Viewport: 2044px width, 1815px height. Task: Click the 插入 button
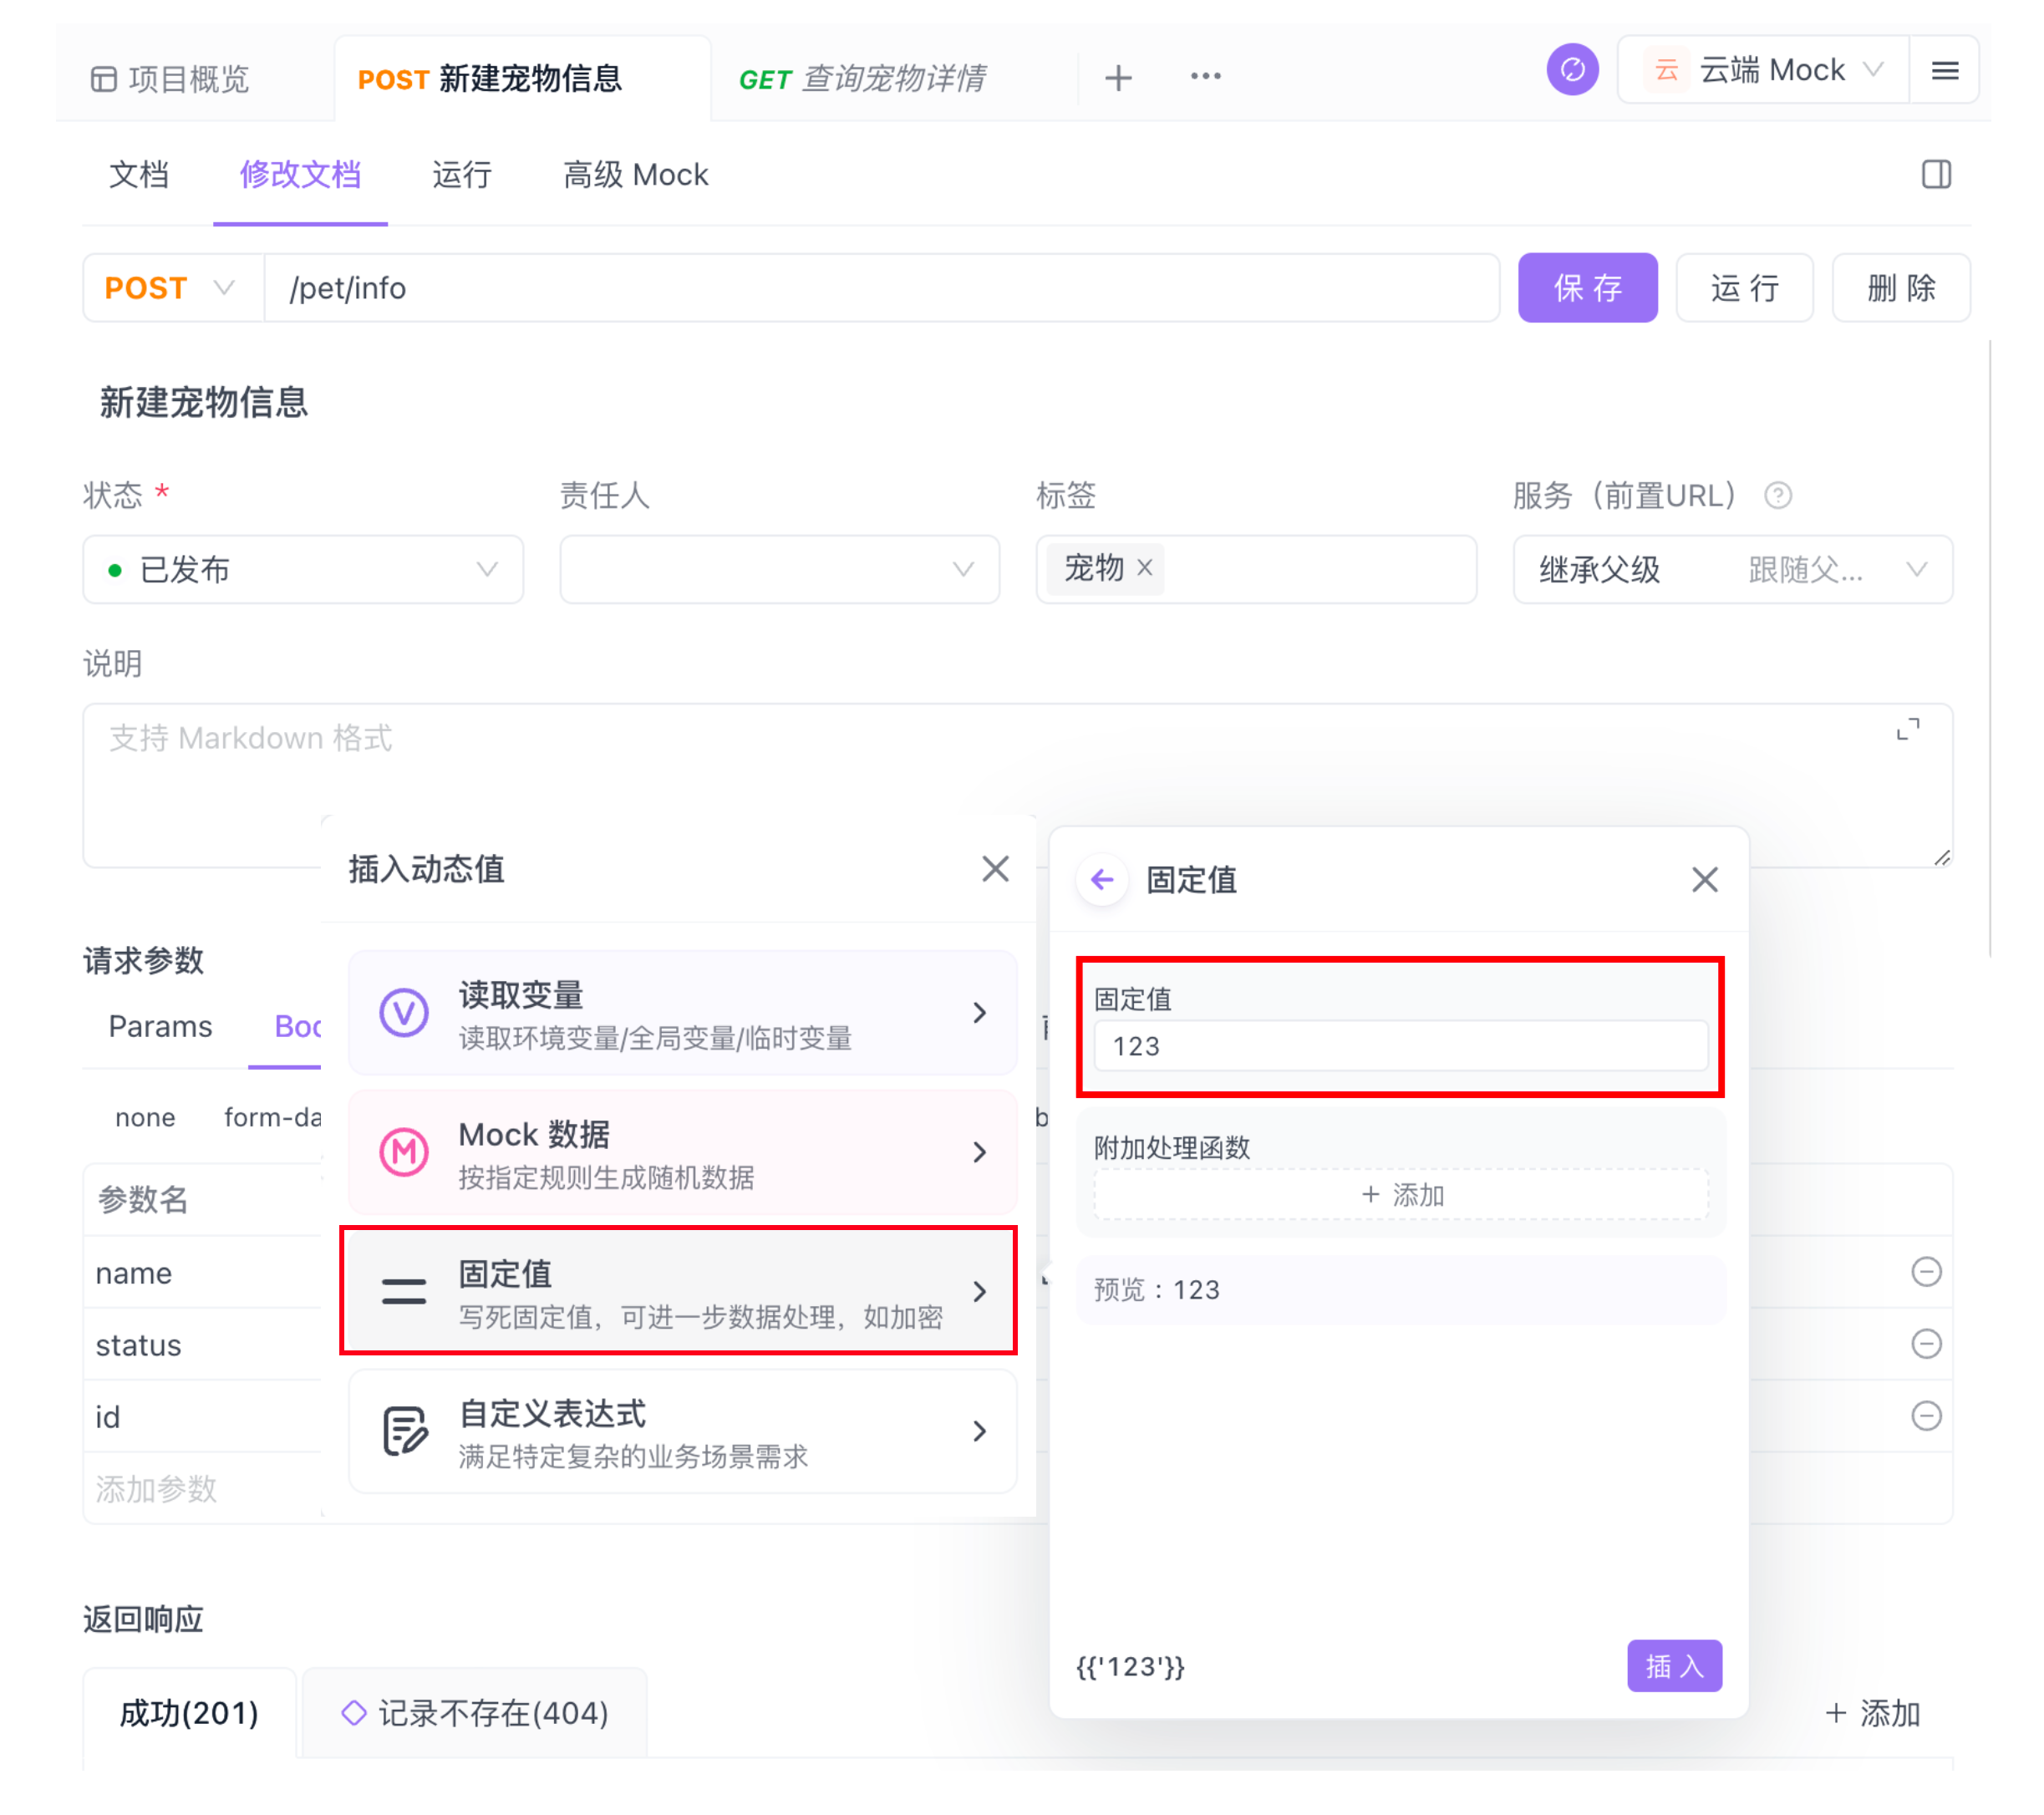point(1673,1665)
